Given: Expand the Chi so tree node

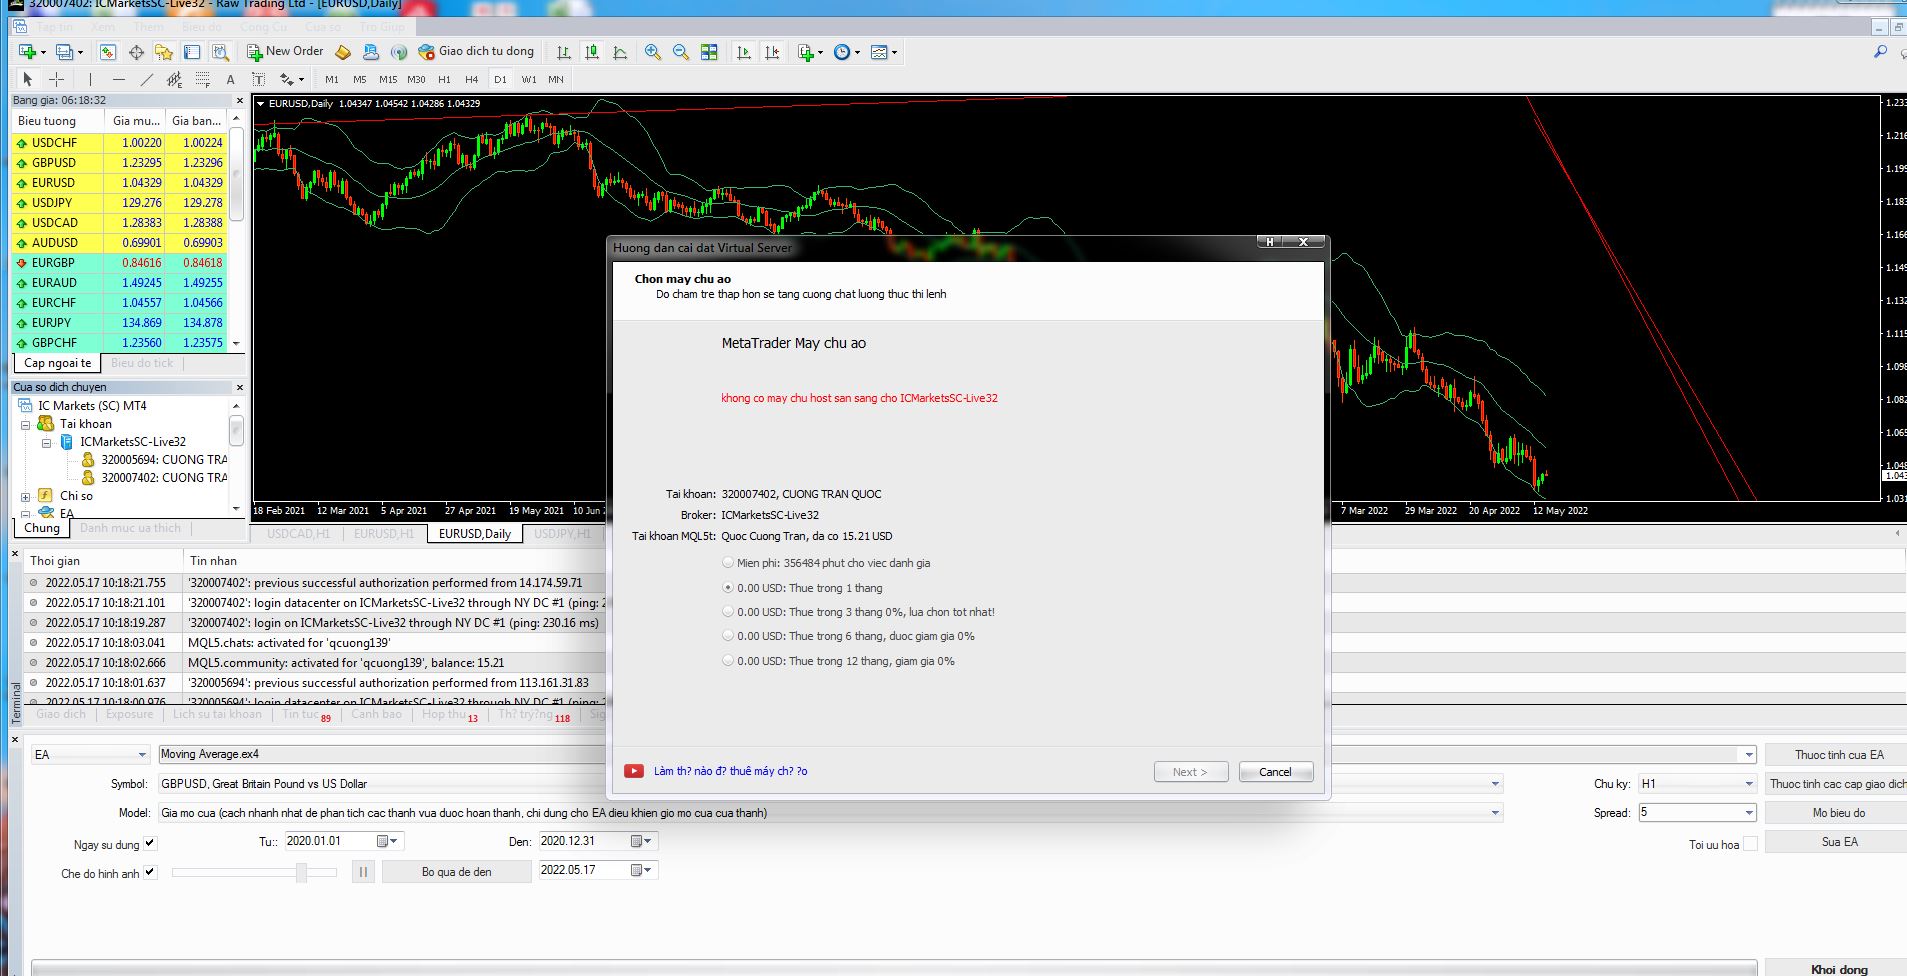Looking at the screenshot, I should 26,496.
